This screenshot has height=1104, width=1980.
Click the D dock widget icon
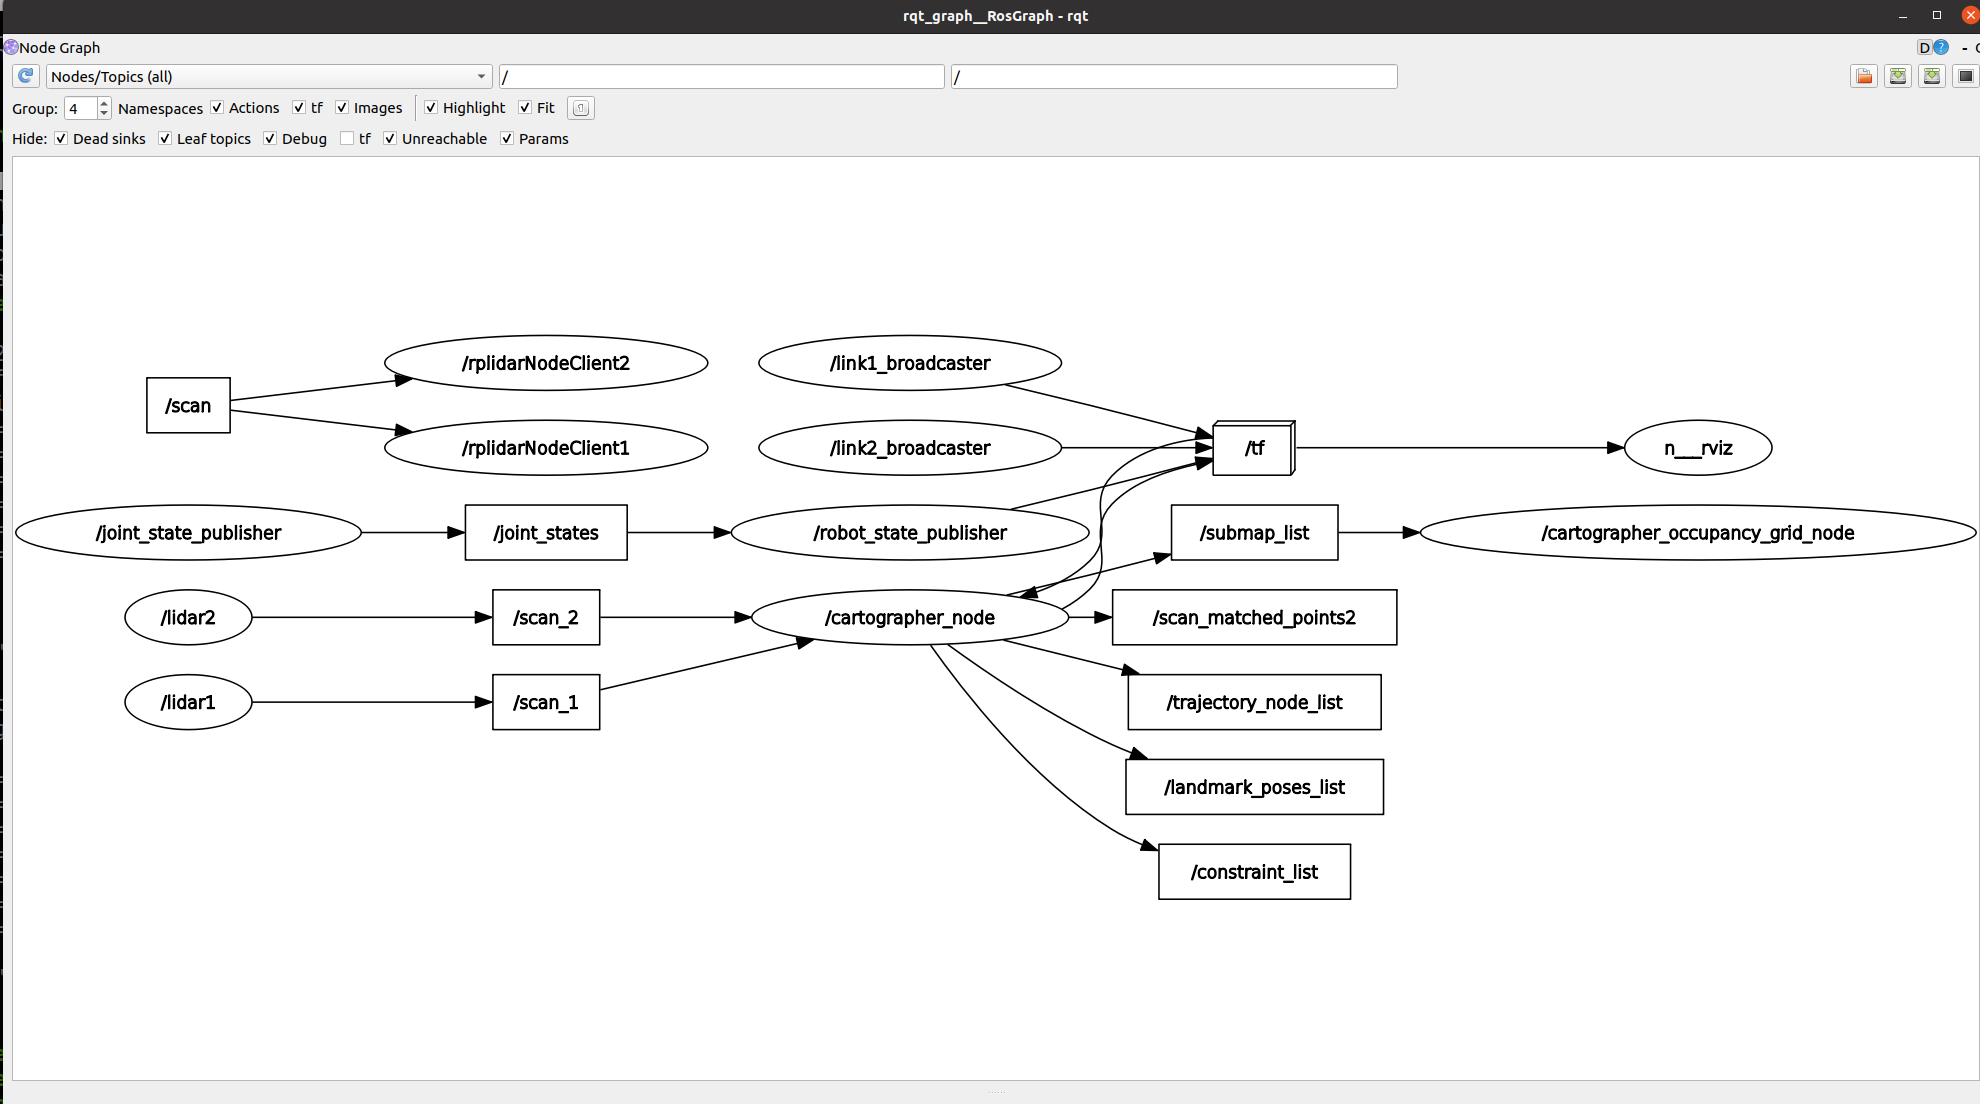coord(1924,47)
